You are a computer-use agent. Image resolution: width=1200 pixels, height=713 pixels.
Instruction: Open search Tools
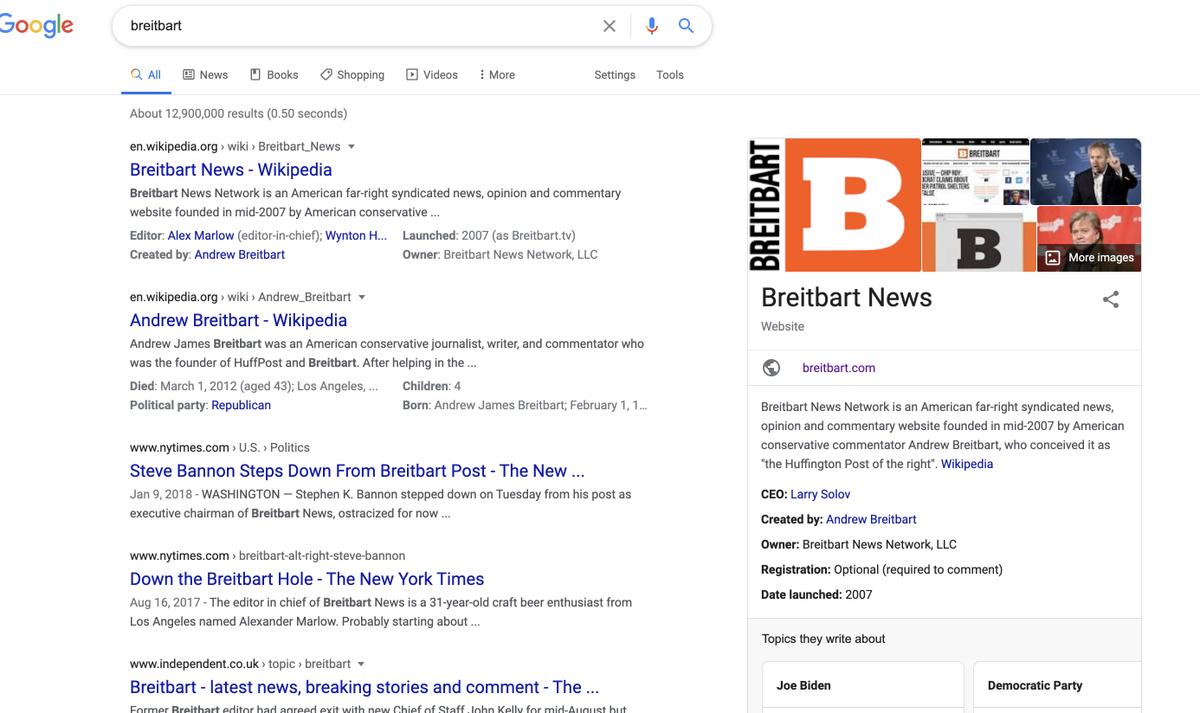(670, 75)
